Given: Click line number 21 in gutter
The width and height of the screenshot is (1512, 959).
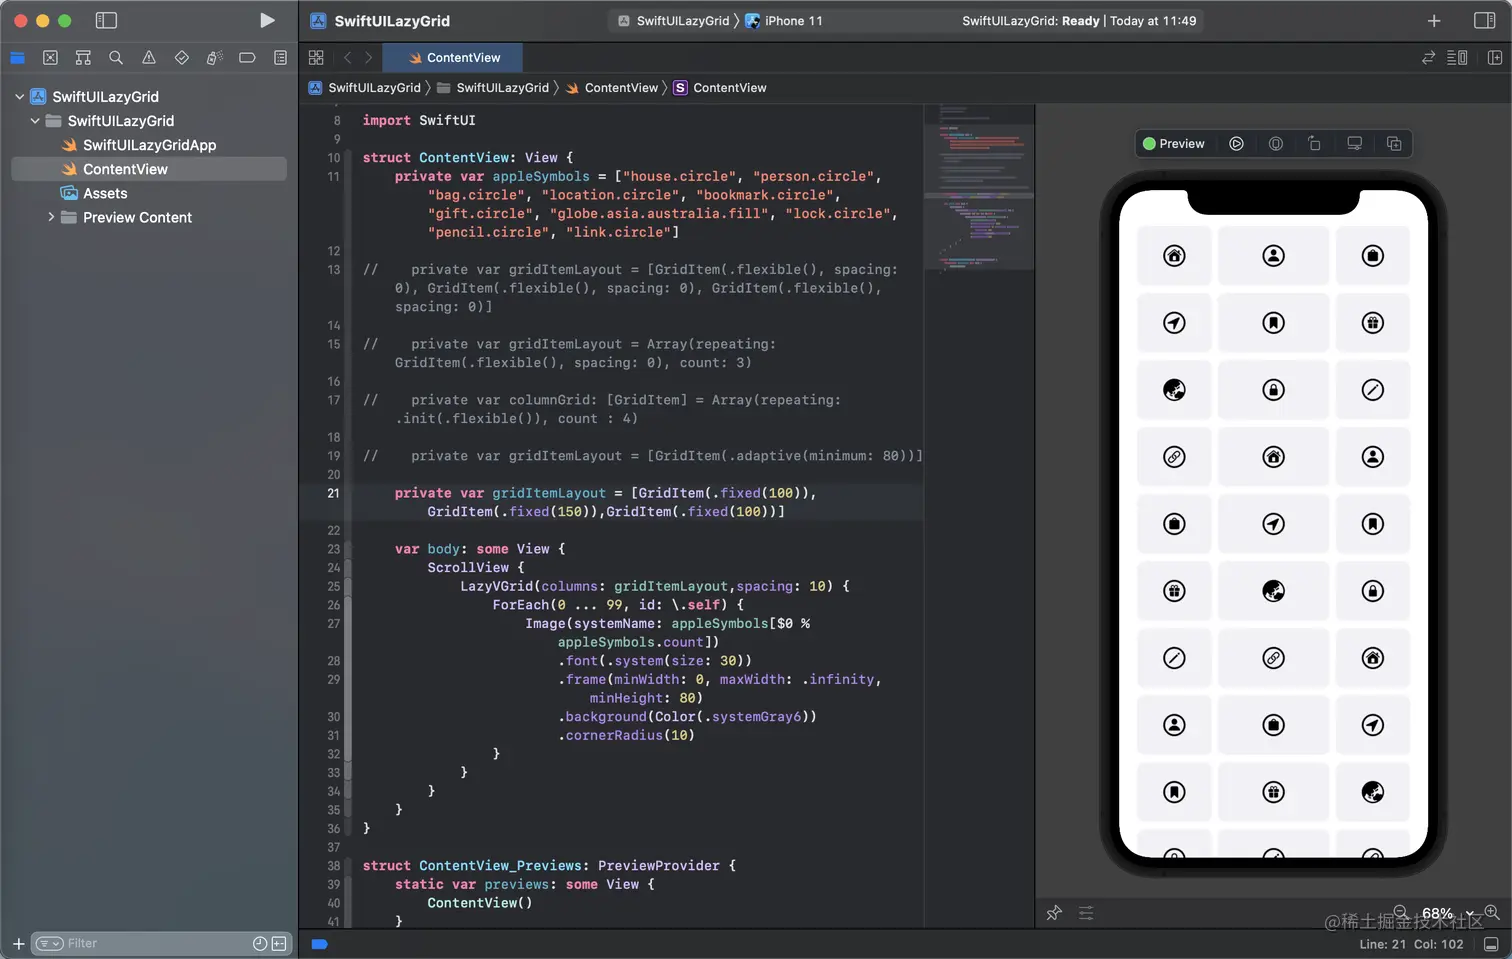Looking at the screenshot, I should (334, 493).
